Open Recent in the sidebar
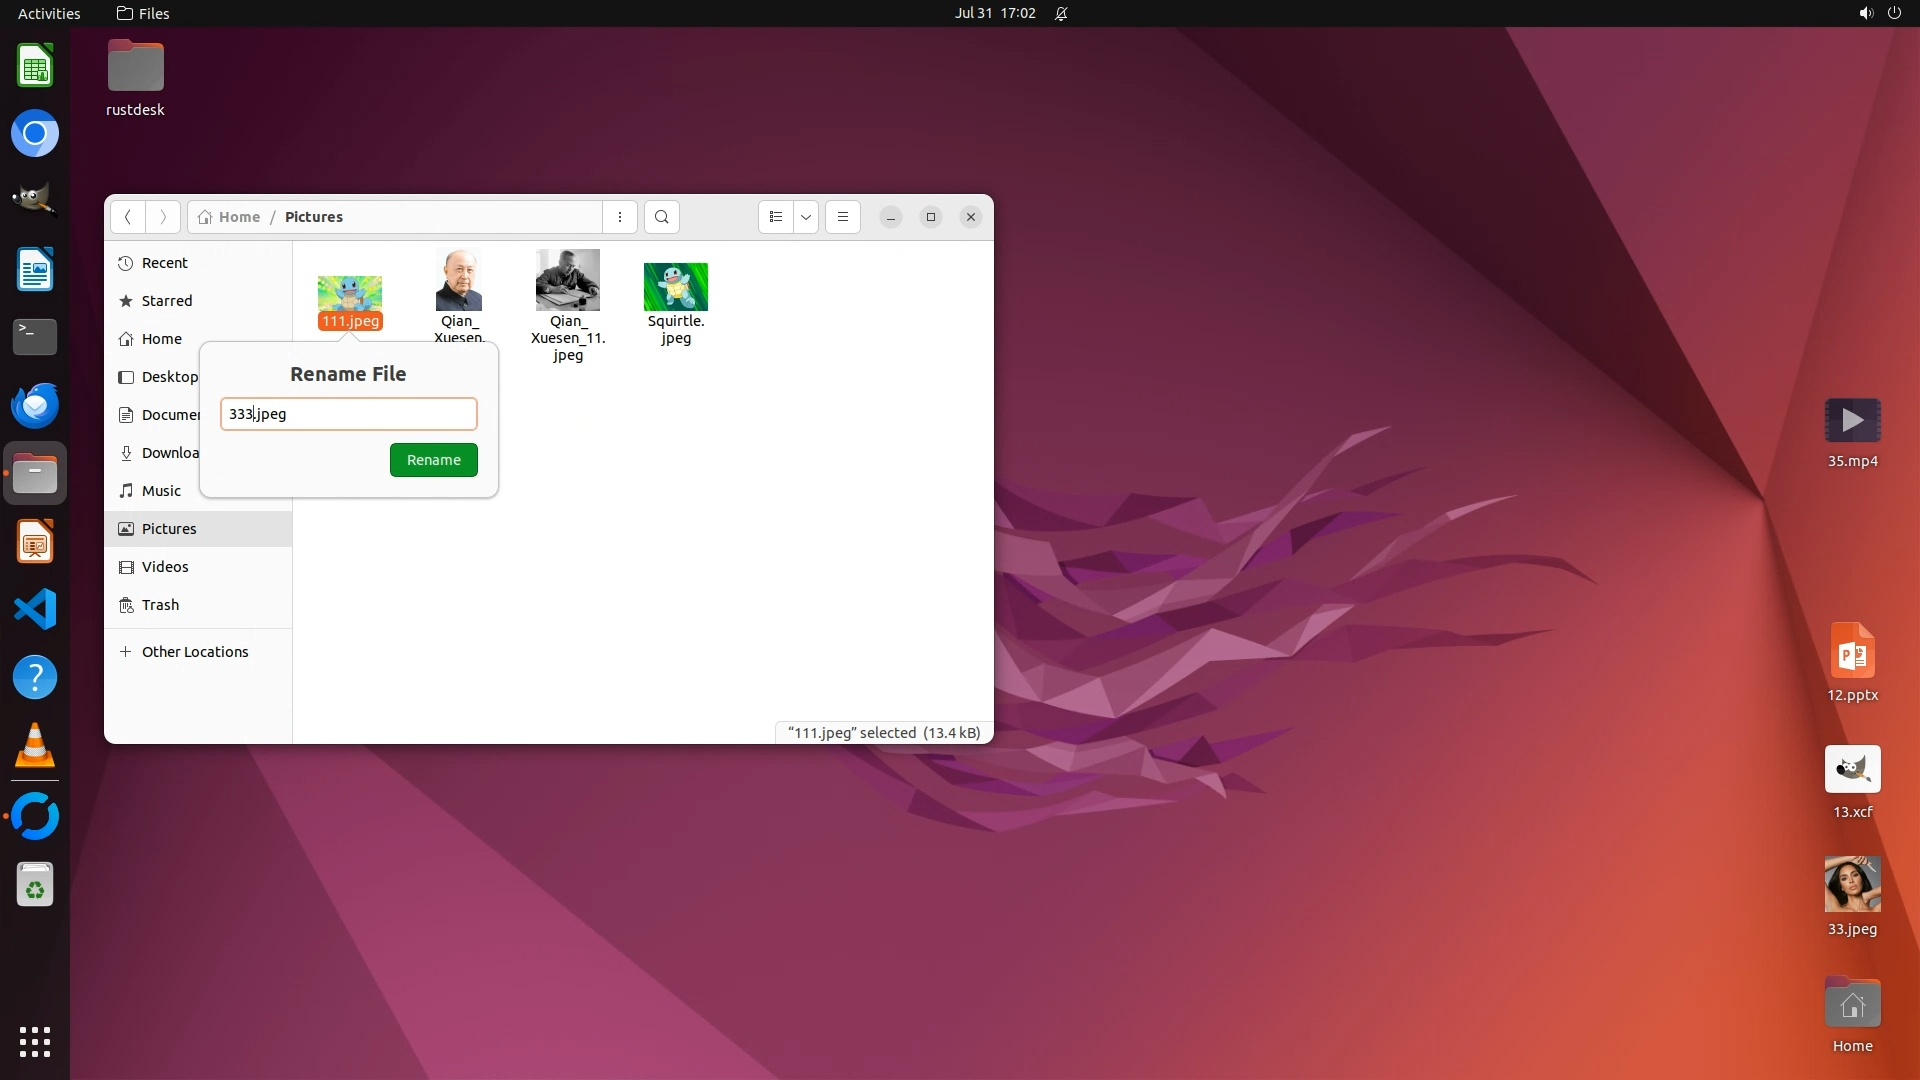Screen dimensions: 1920x1080 tap(164, 263)
